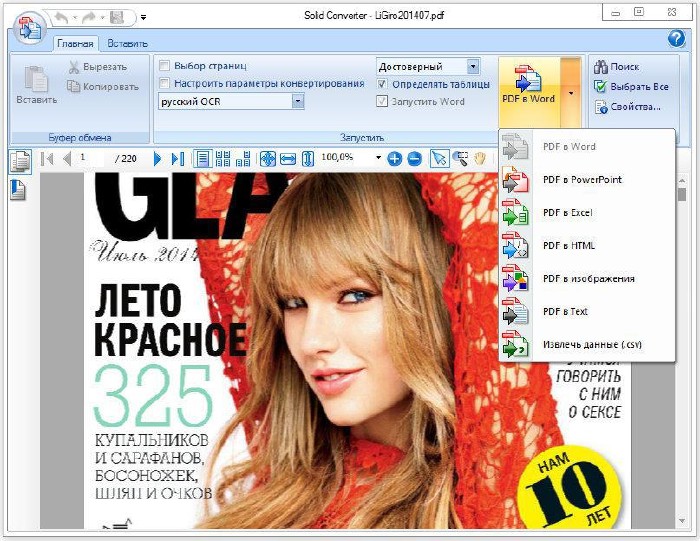Open the help question mark icon
This screenshot has width=700, height=541.
coord(676,39)
